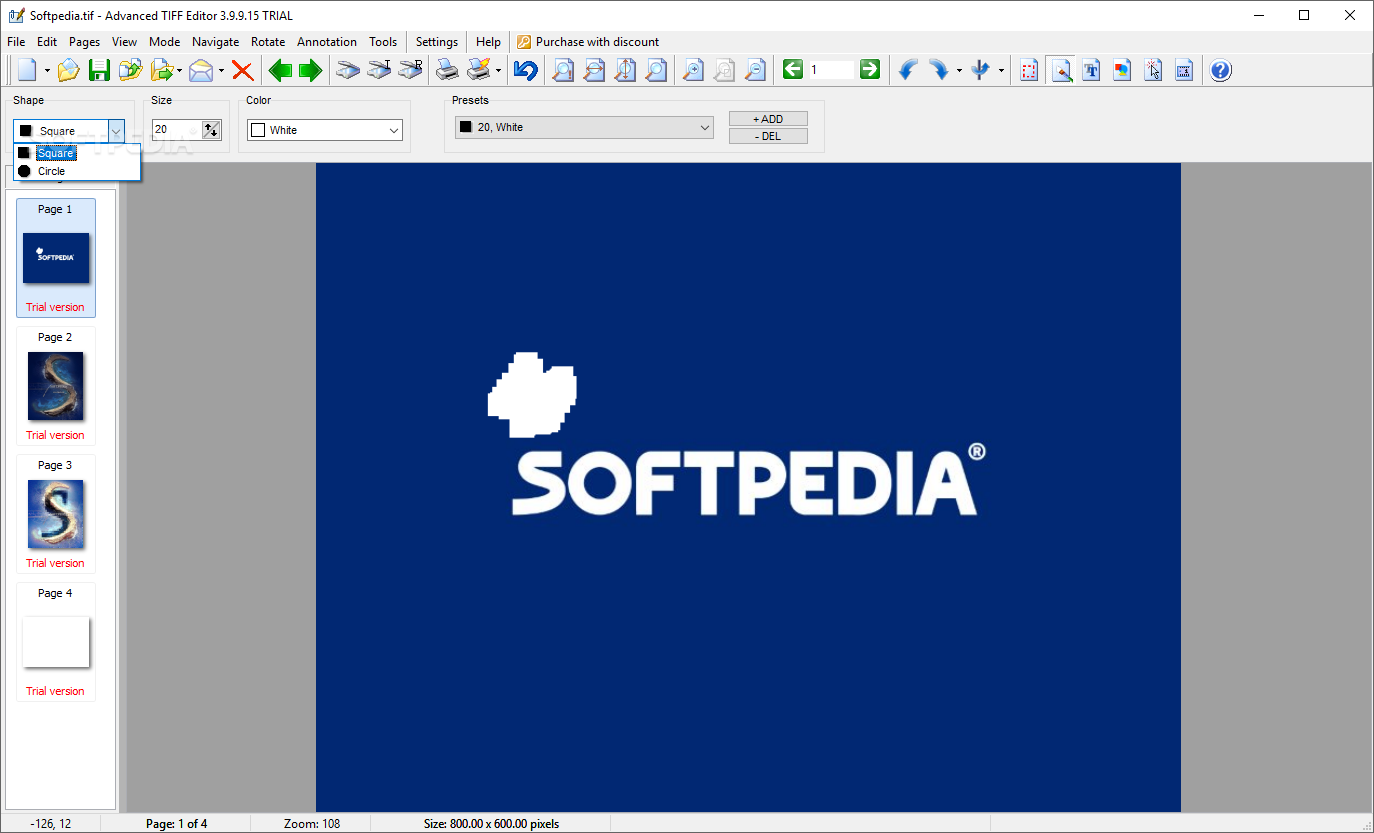Screen dimensions: 1374x833
Task: Open a file with the folder icon
Action: (x=68, y=70)
